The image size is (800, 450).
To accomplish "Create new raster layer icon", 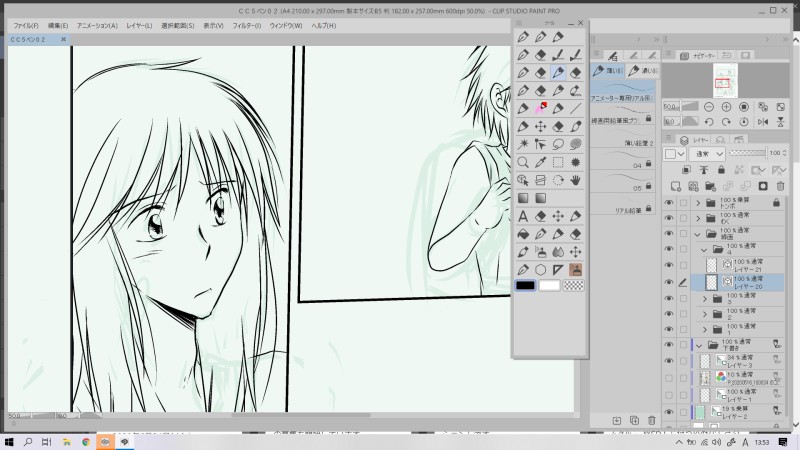I will tap(676, 186).
